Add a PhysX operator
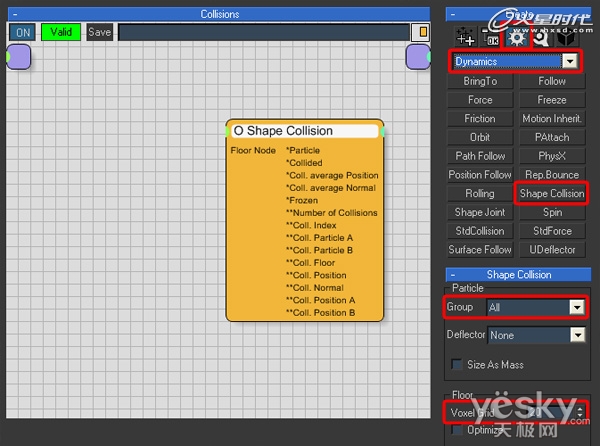This screenshot has width=600, height=446. coord(552,156)
